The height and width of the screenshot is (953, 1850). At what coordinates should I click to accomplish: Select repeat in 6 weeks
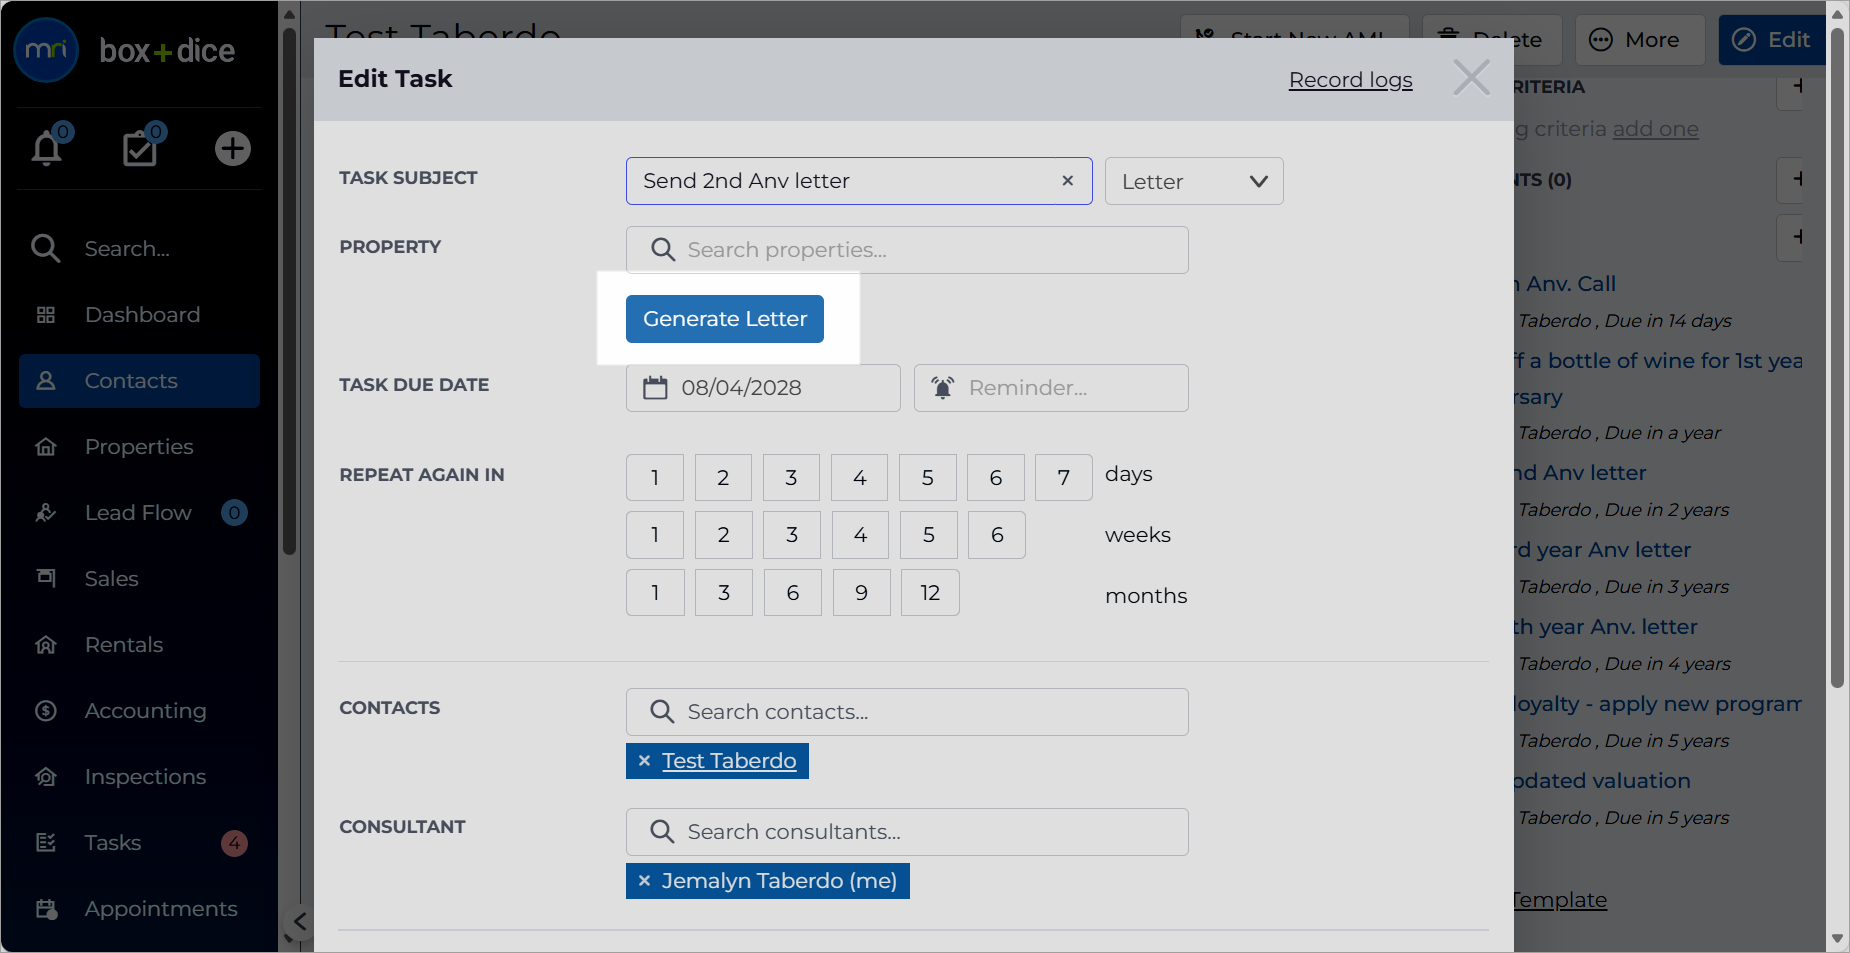(997, 535)
